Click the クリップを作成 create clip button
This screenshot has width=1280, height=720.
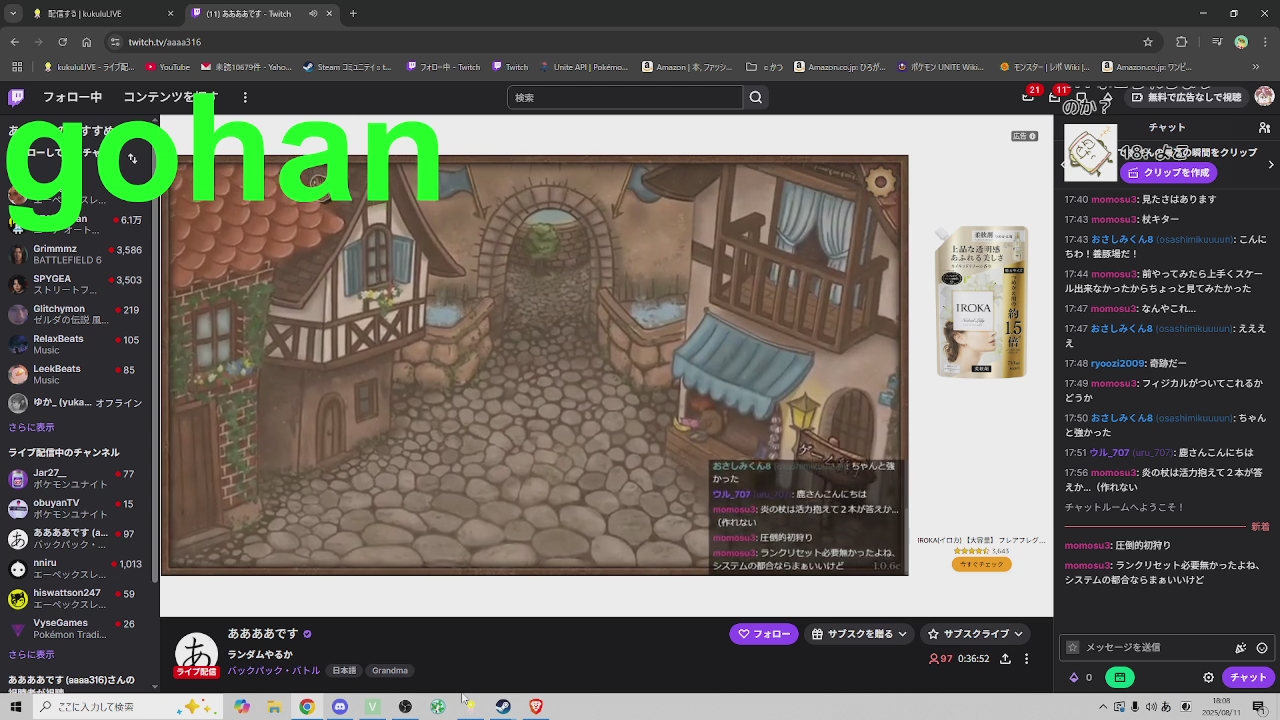point(1167,173)
